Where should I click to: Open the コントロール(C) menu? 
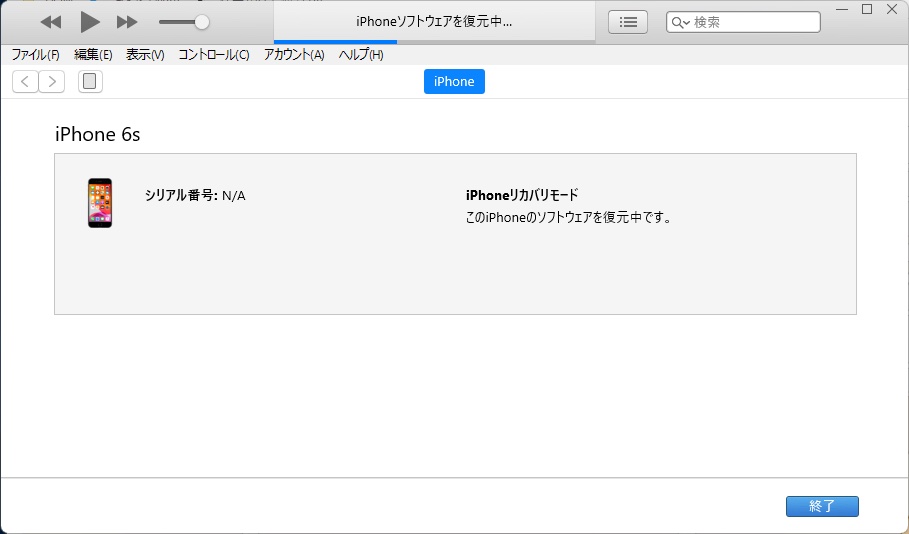coord(214,55)
